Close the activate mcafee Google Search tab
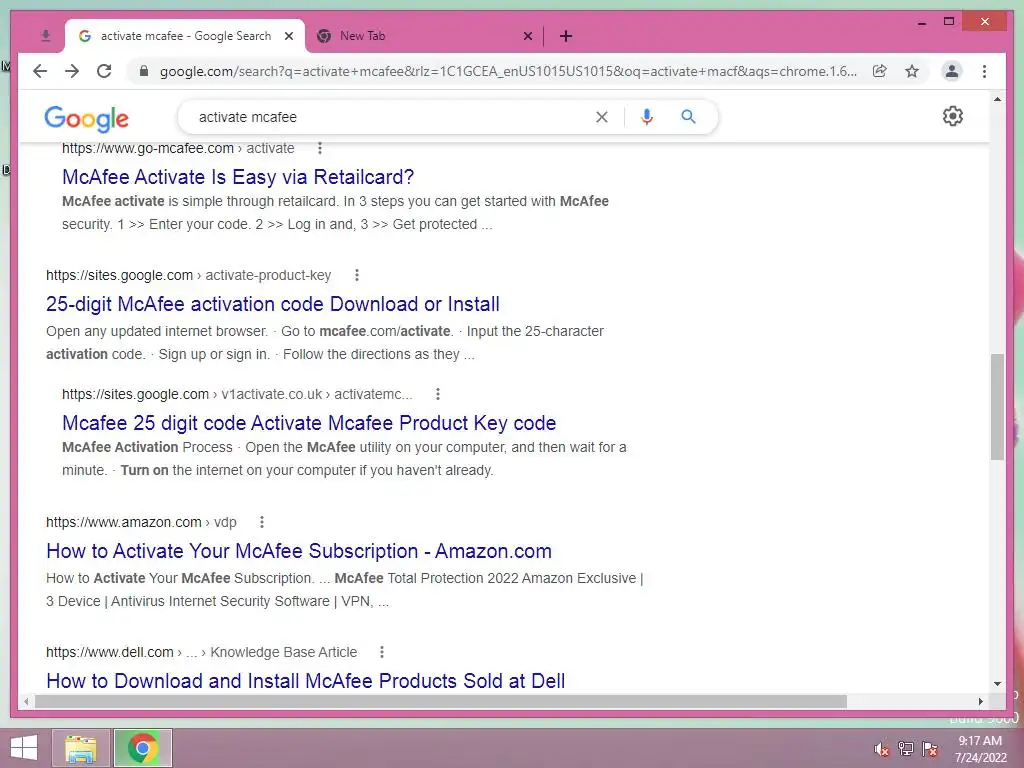Screen dimensions: 1024x768 [x=289, y=36]
